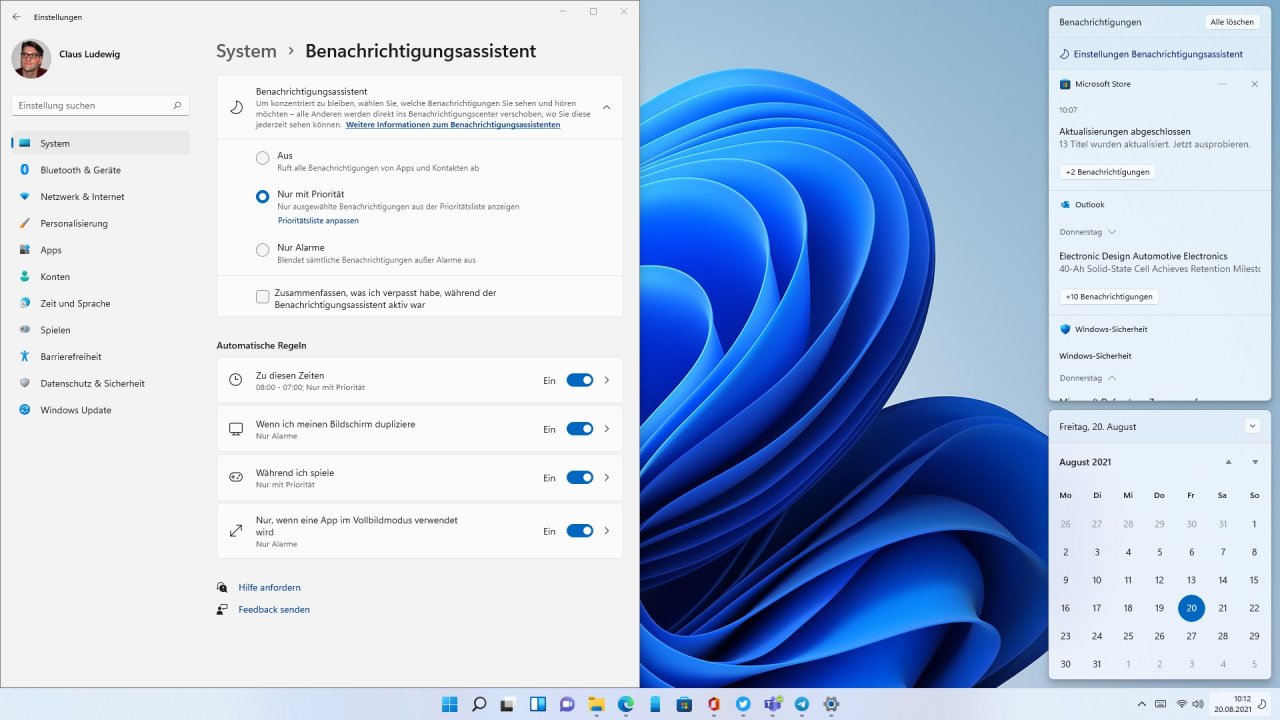Collapse the Benachrichtigungsassistent section chevron
The width and height of the screenshot is (1280, 720).
[606, 107]
